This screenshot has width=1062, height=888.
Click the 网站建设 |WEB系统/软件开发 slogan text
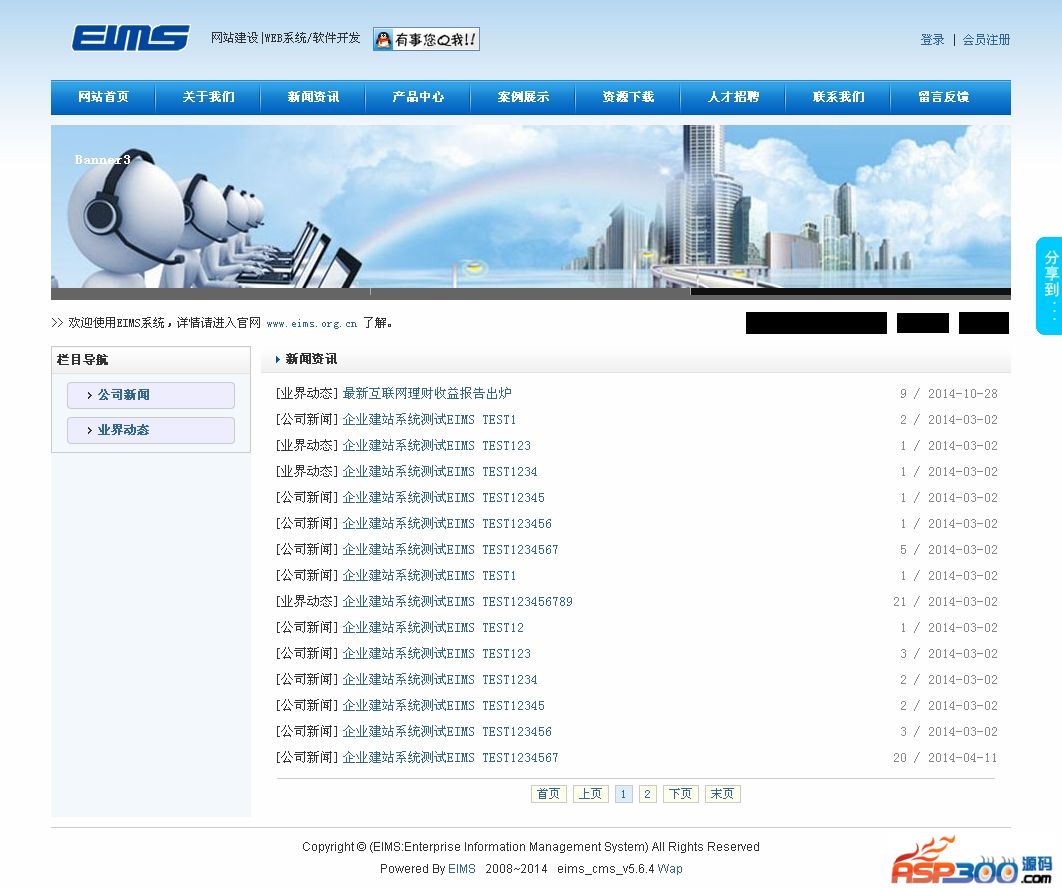click(x=285, y=38)
